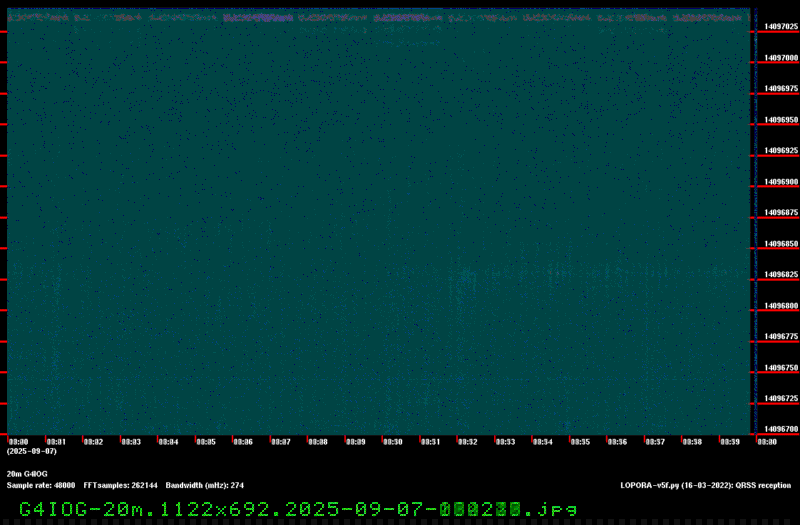
Task: Click the time-axis label ending in :32
Action: (x=468, y=442)
